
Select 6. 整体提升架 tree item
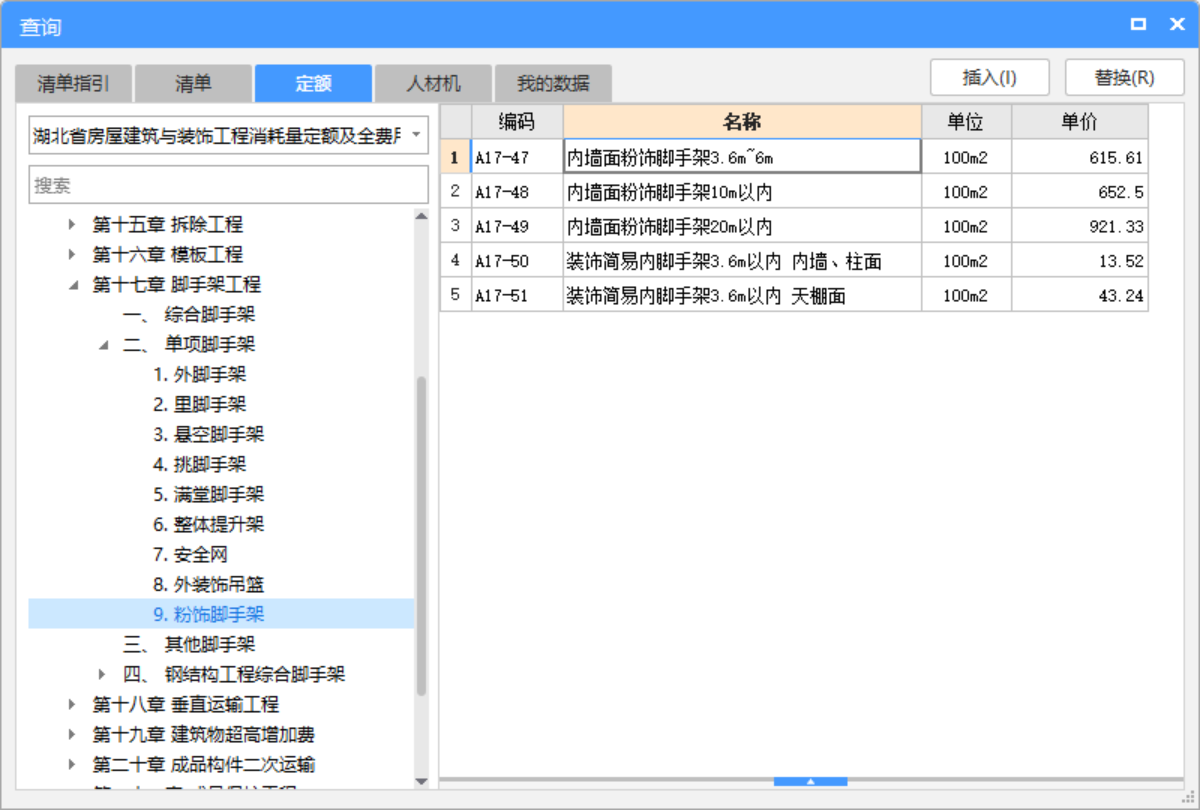[209, 525]
